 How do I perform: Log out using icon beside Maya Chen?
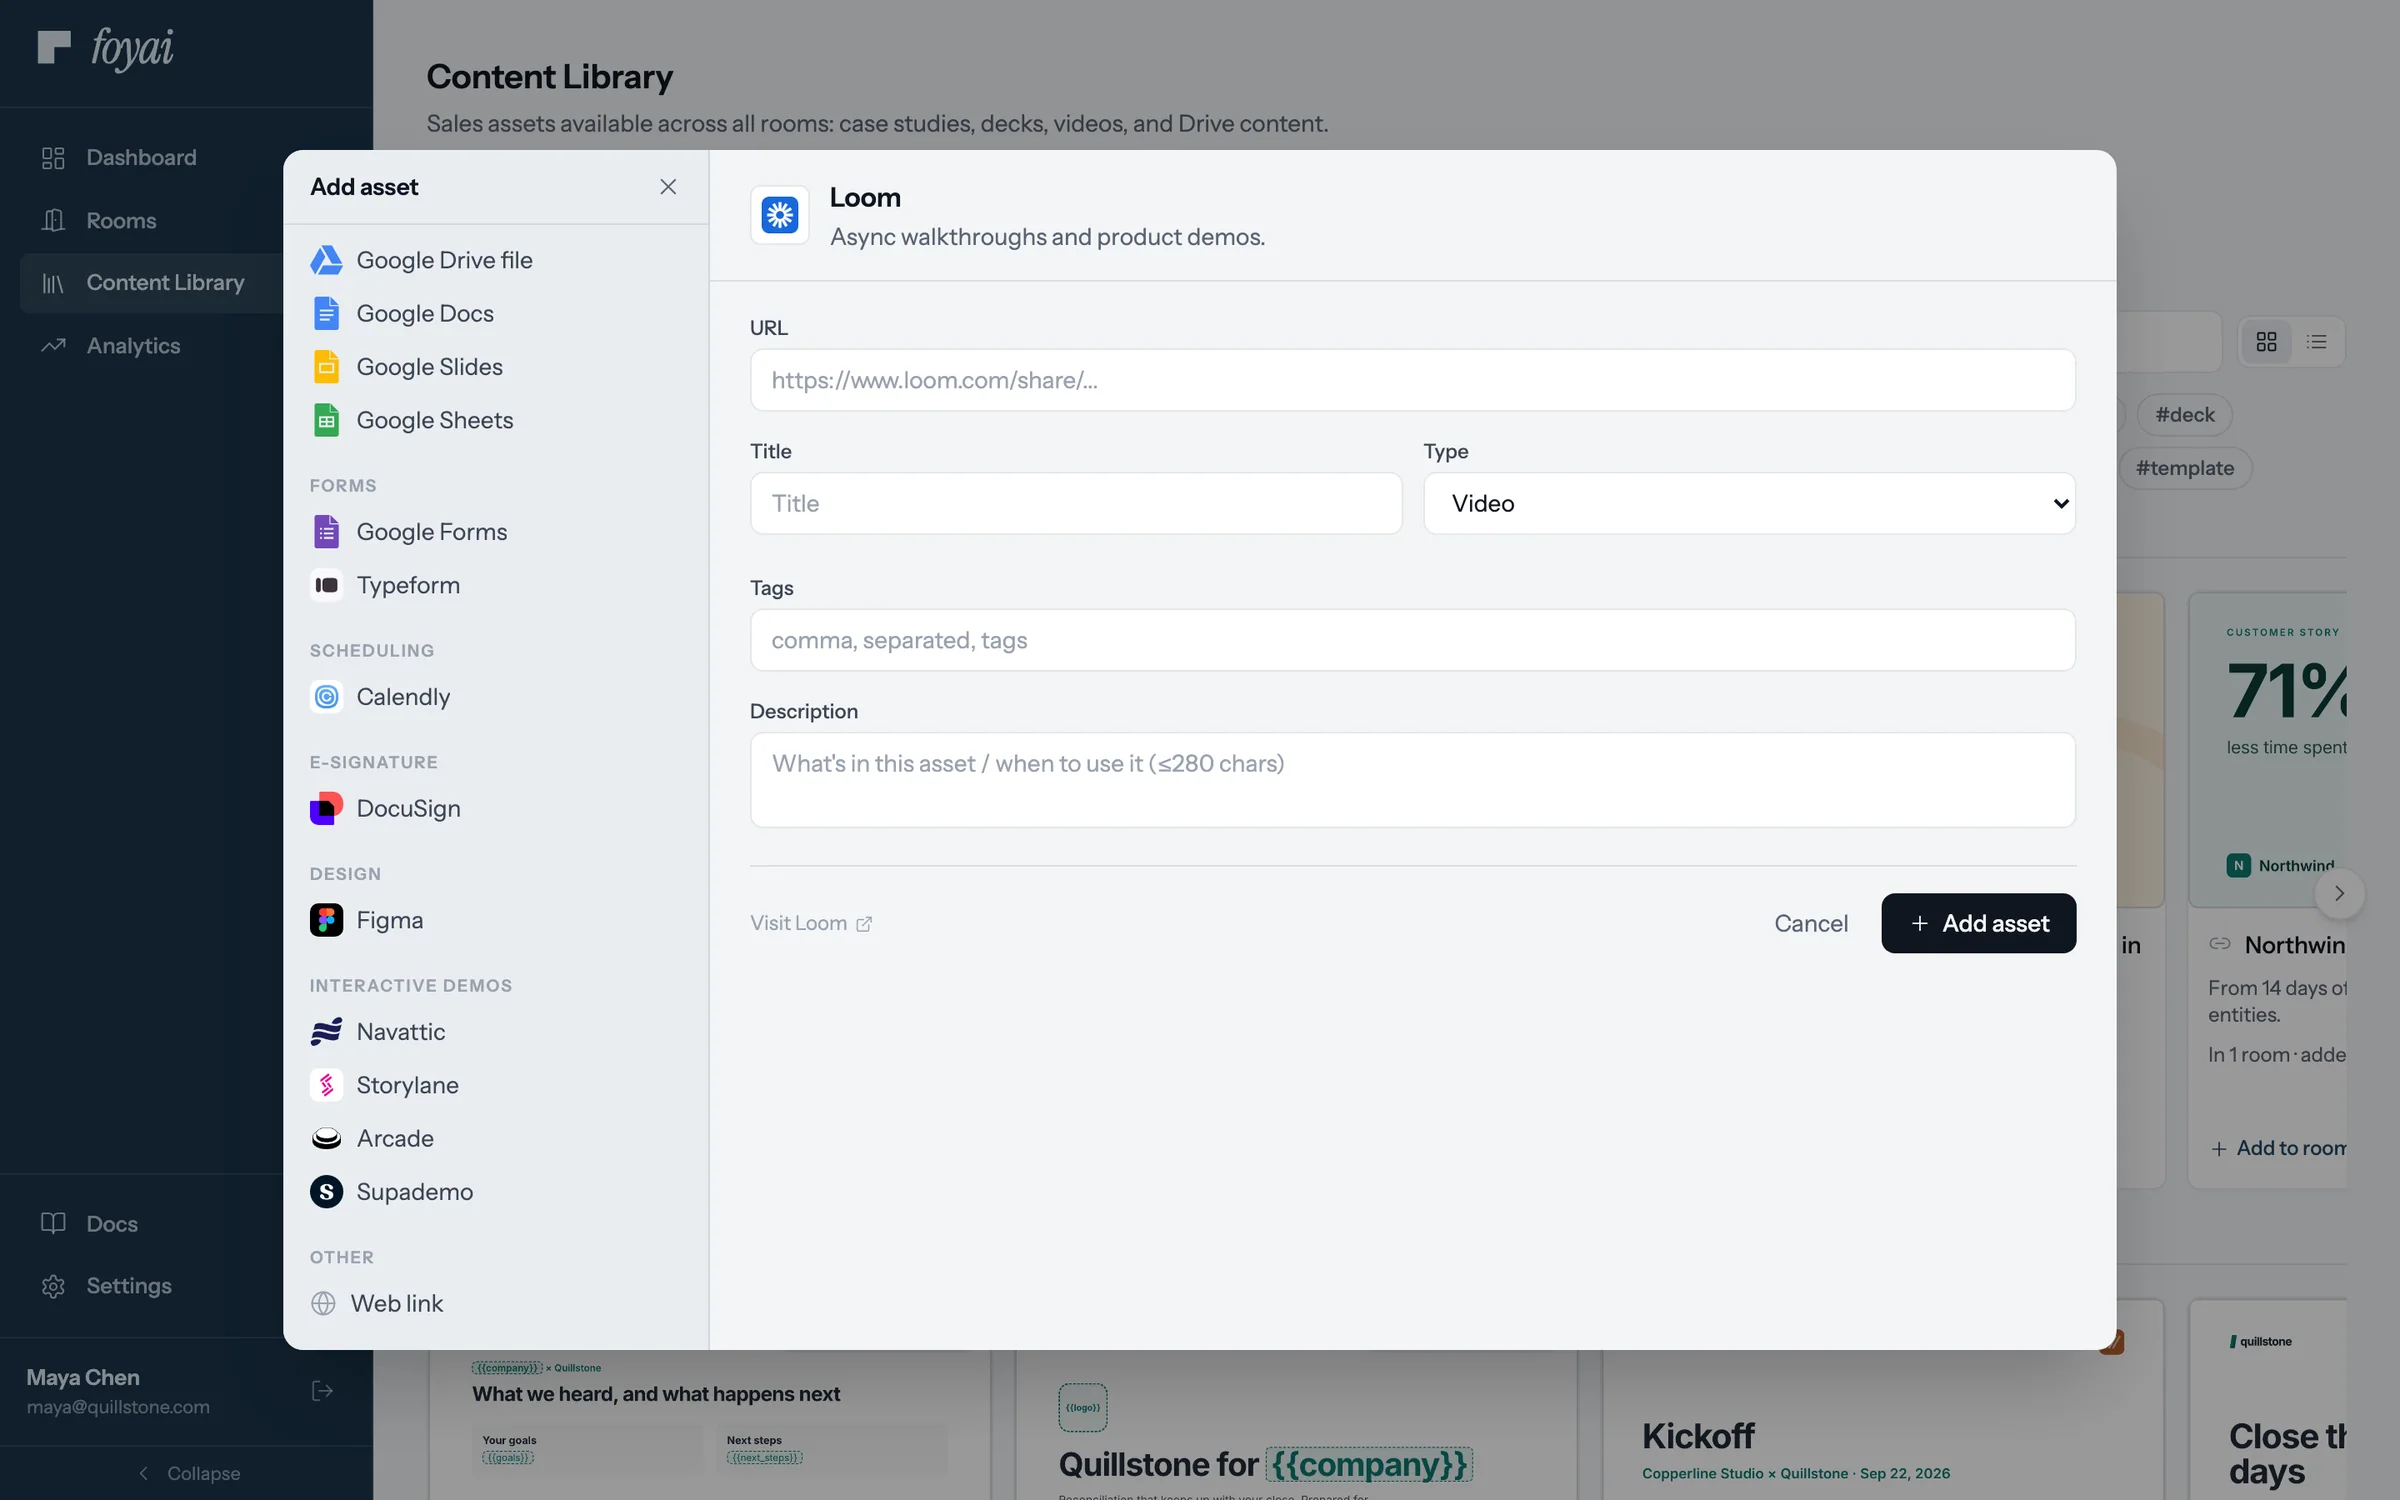click(322, 1391)
